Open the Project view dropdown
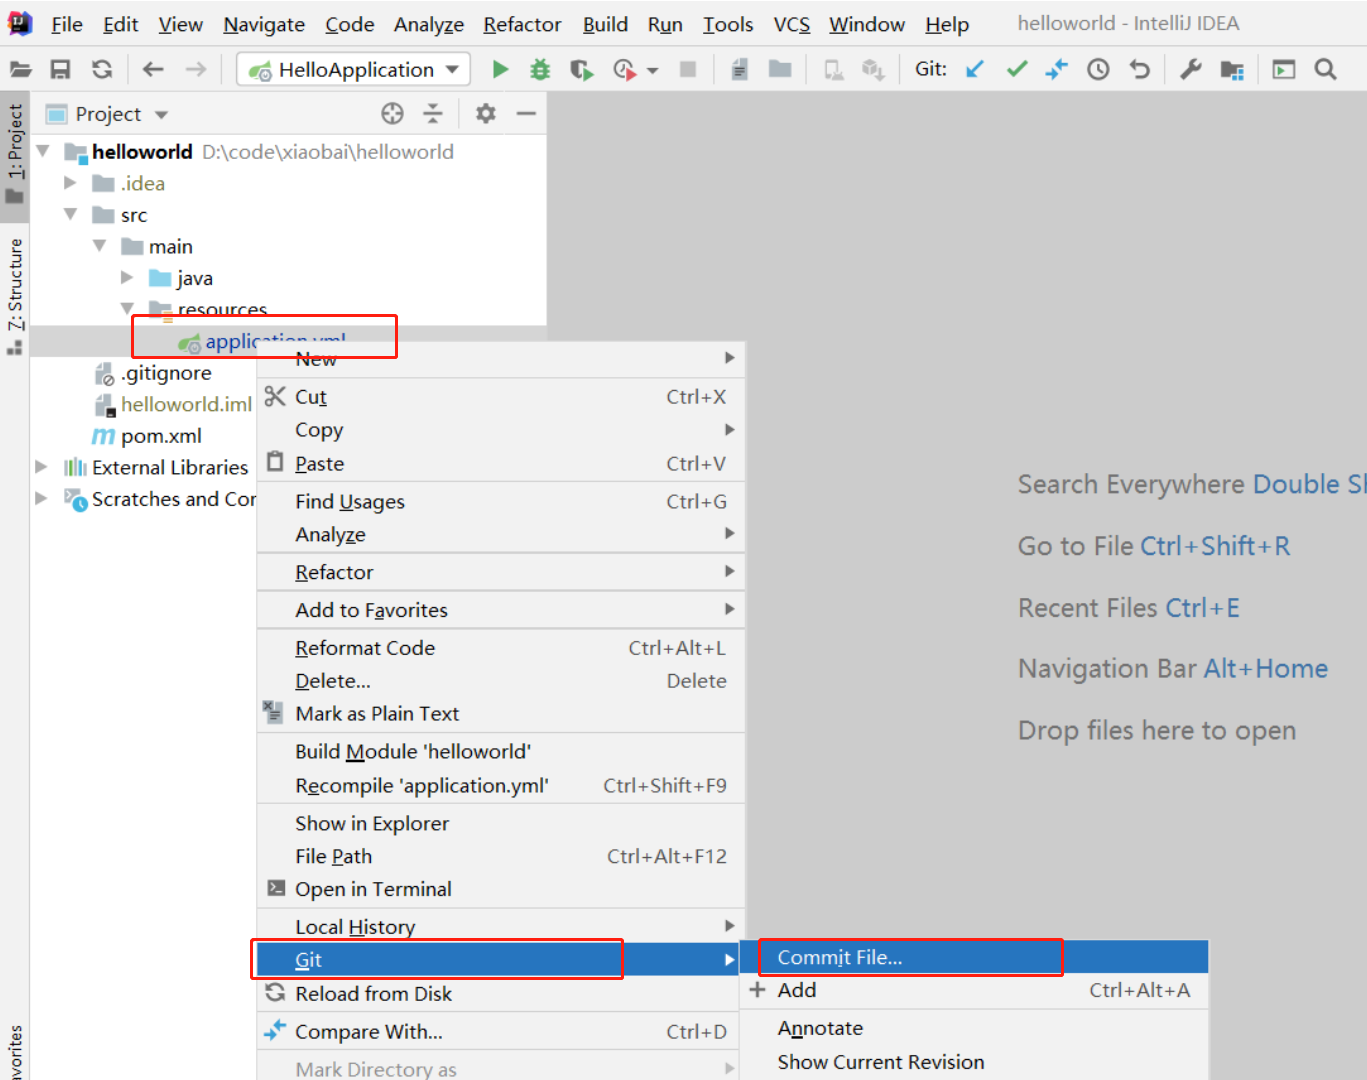 (162, 115)
